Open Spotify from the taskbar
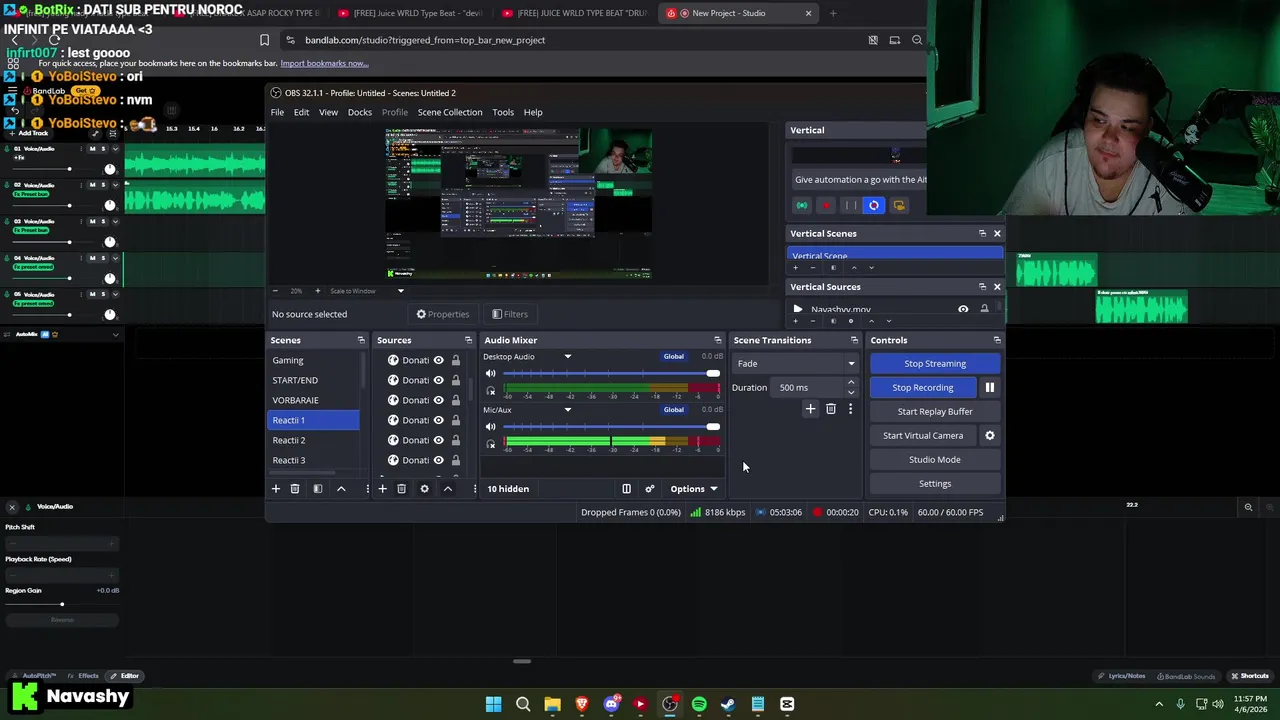This screenshot has width=1280, height=720. coord(699,704)
